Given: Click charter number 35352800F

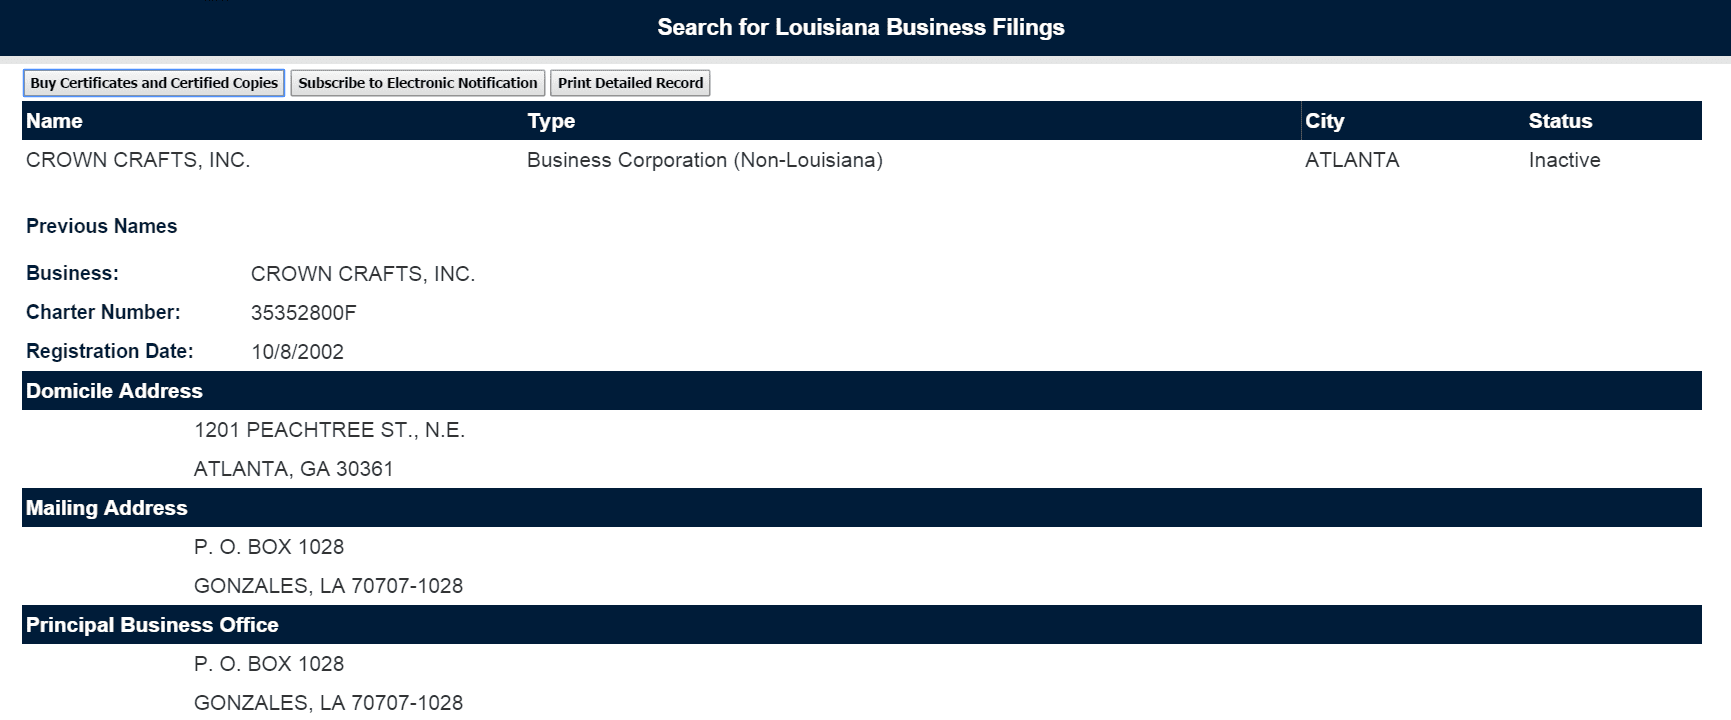Looking at the screenshot, I should click(303, 313).
